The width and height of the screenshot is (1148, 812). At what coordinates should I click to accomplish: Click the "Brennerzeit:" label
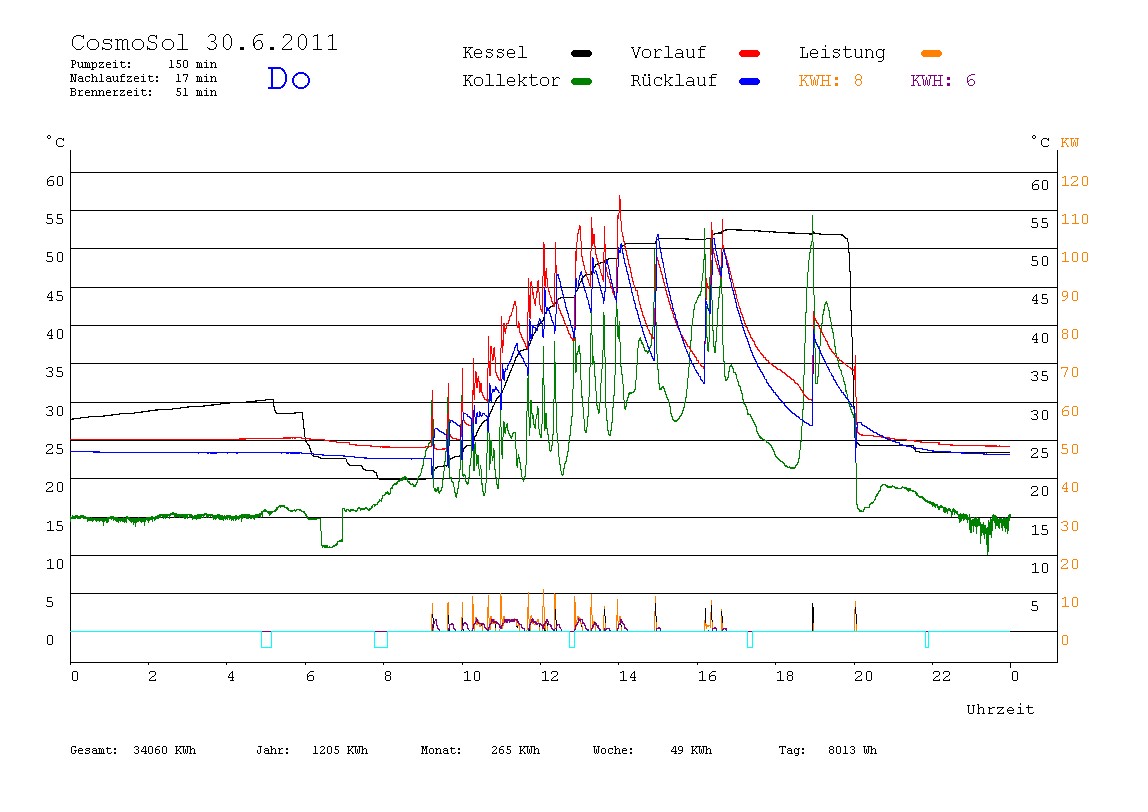(x=111, y=92)
